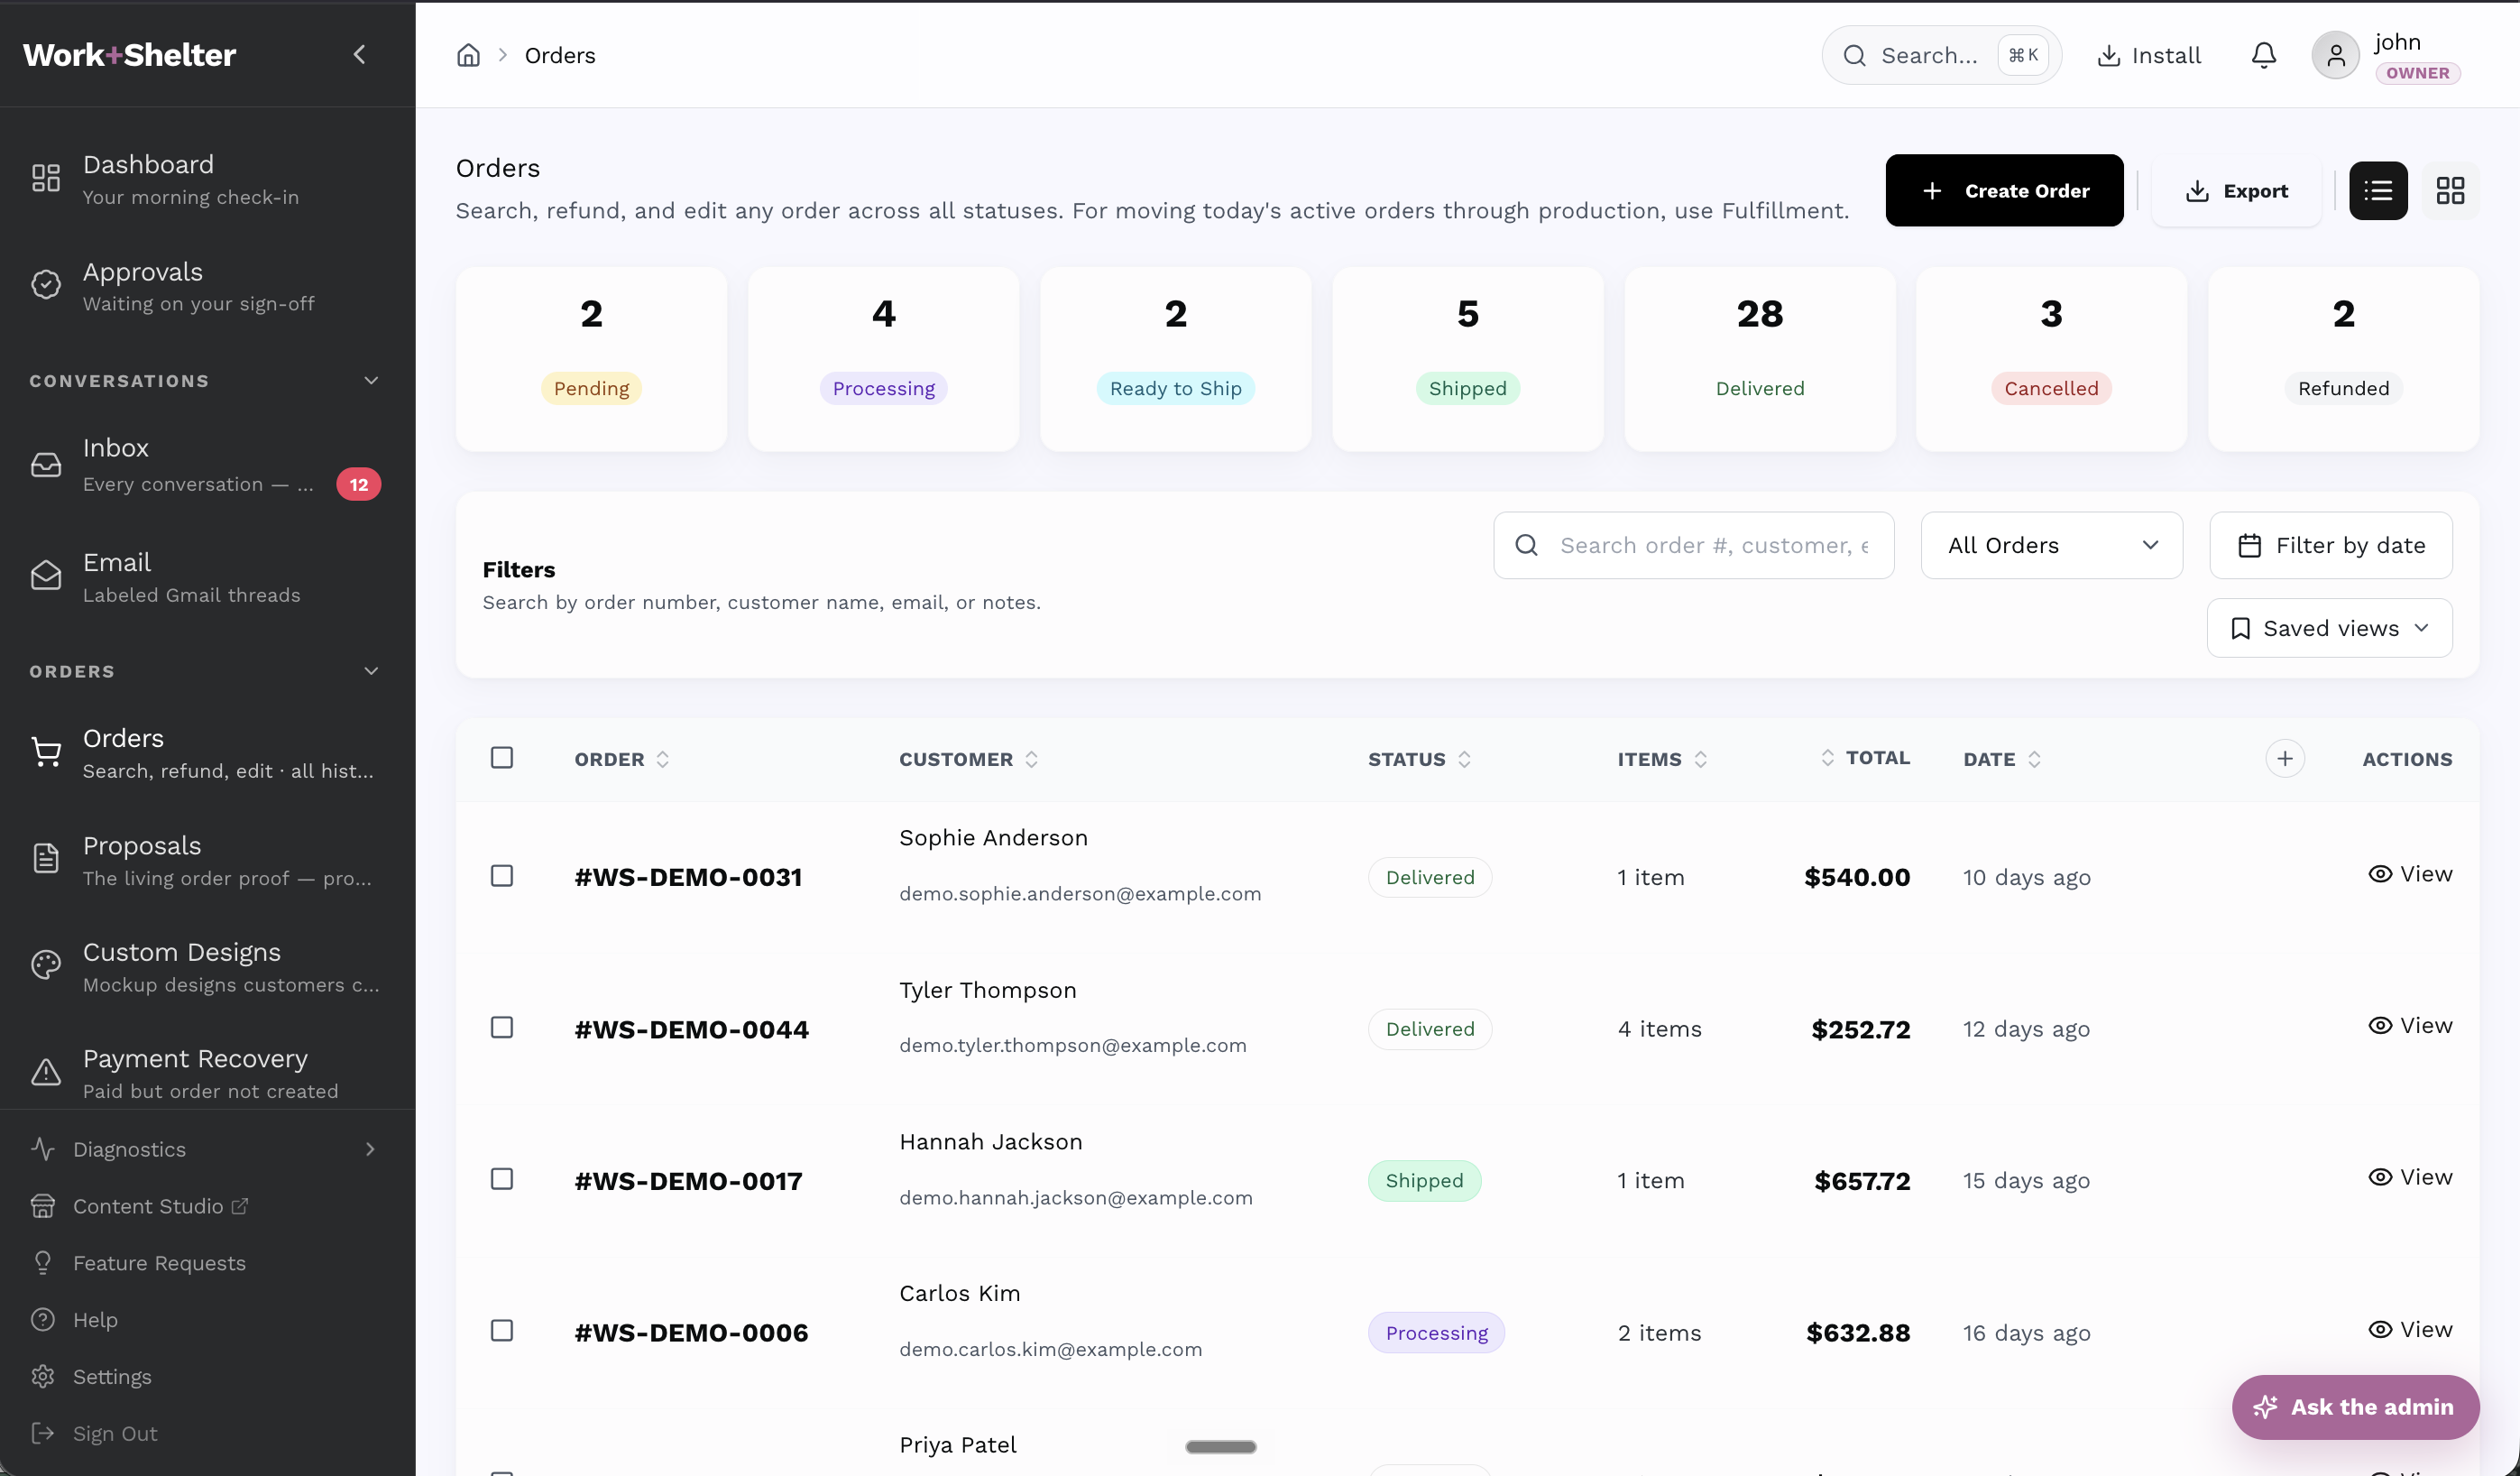Viewport: 2520px width, 1476px height.
Task: Open the Saved views dropdown
Action: click(x=2329, y=628)
